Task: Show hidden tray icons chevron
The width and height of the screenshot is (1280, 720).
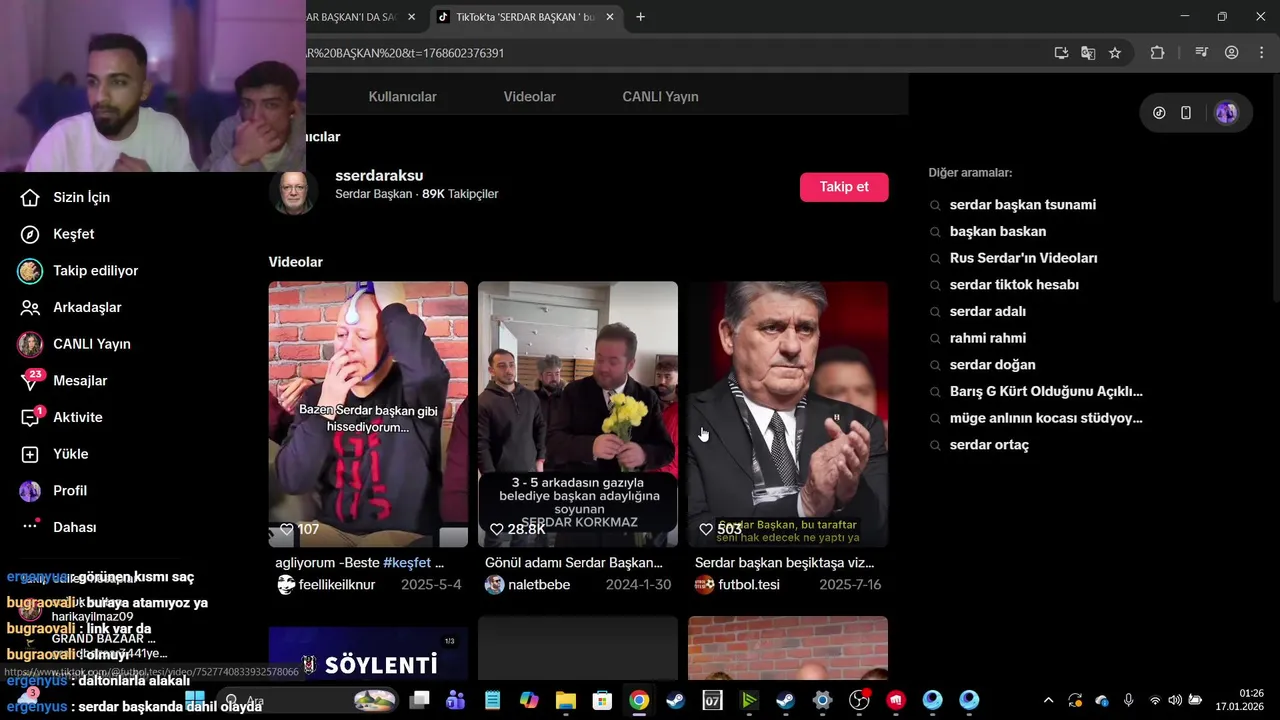Action: [1048, 700]
